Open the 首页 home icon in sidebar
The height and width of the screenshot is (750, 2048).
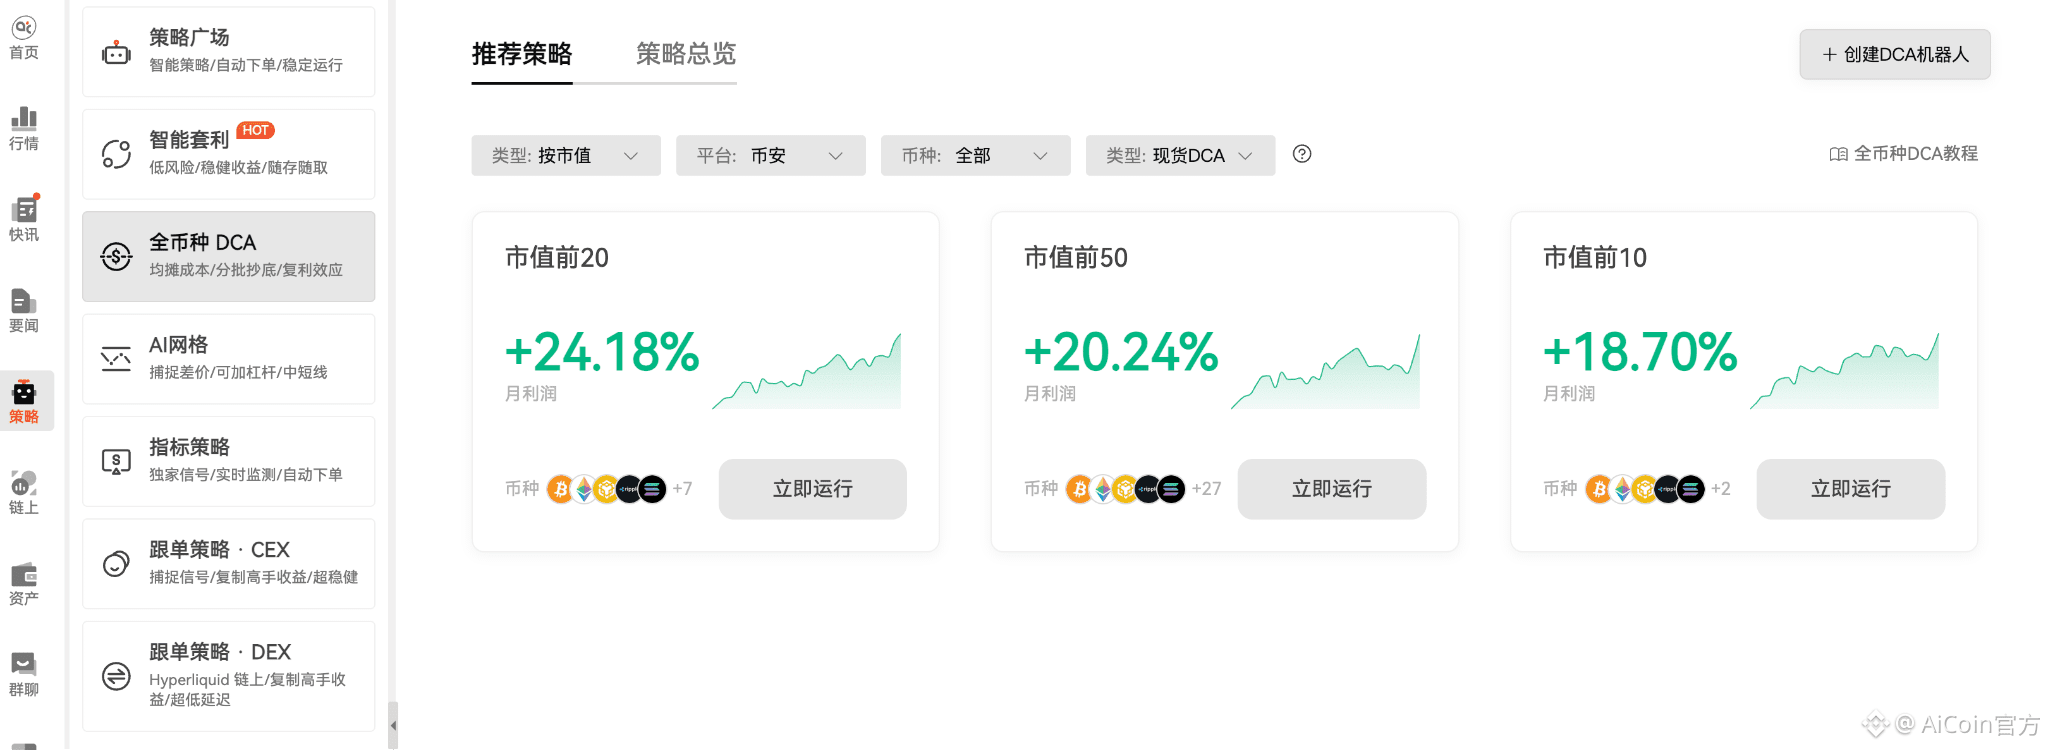(x=24, y=38)
